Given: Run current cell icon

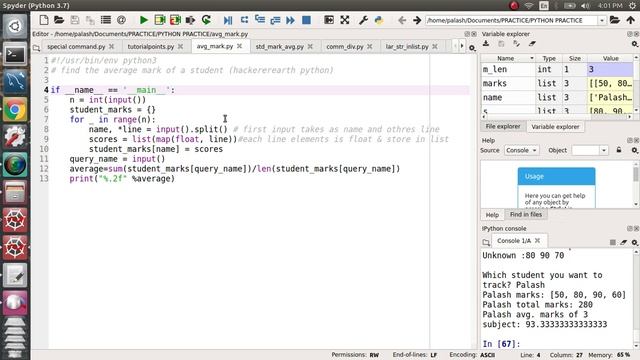Looking at the screenshot, I should point(160,20).
